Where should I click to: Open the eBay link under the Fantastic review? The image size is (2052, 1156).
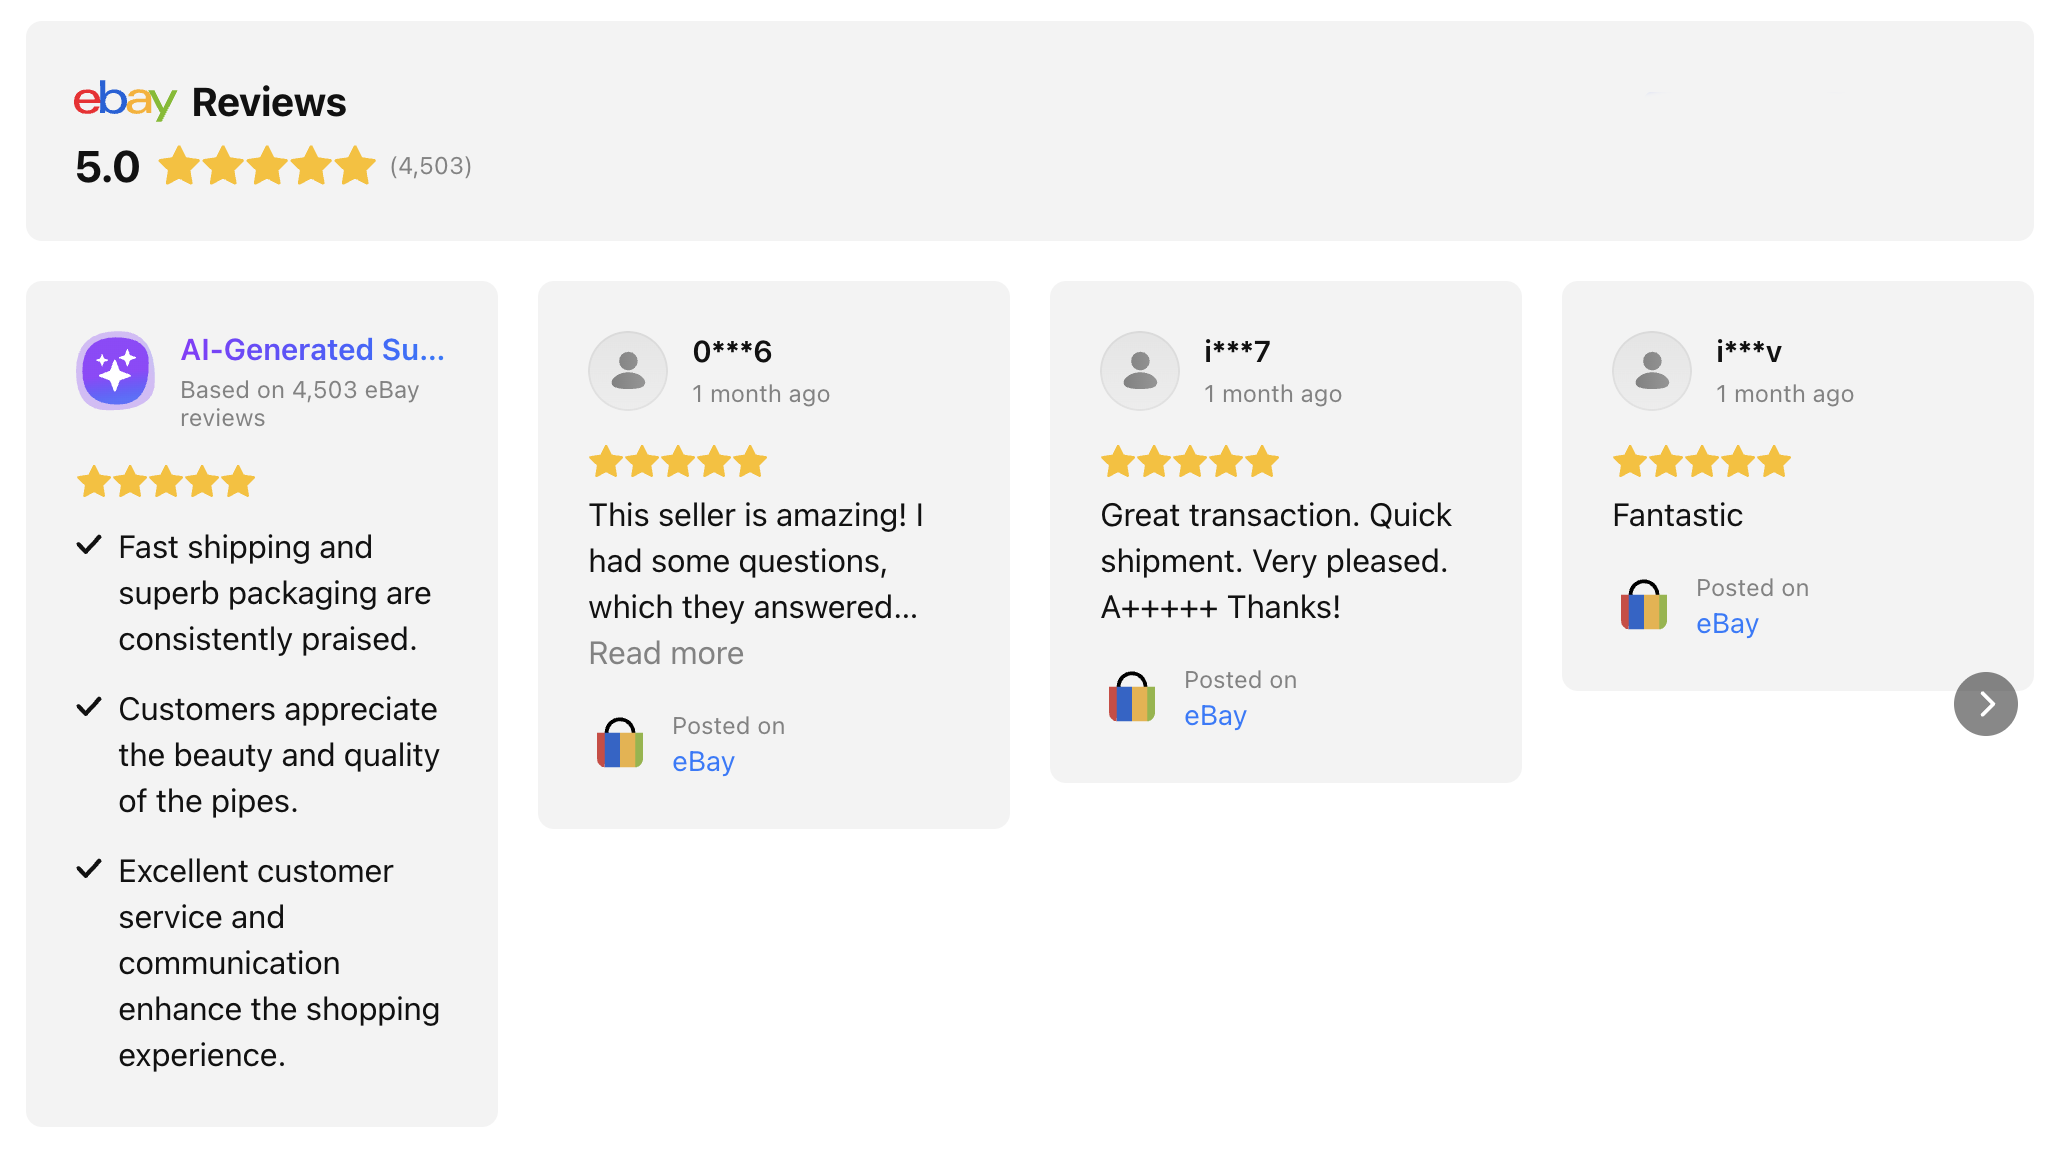pyautogui.click(x=1727, y=624)
